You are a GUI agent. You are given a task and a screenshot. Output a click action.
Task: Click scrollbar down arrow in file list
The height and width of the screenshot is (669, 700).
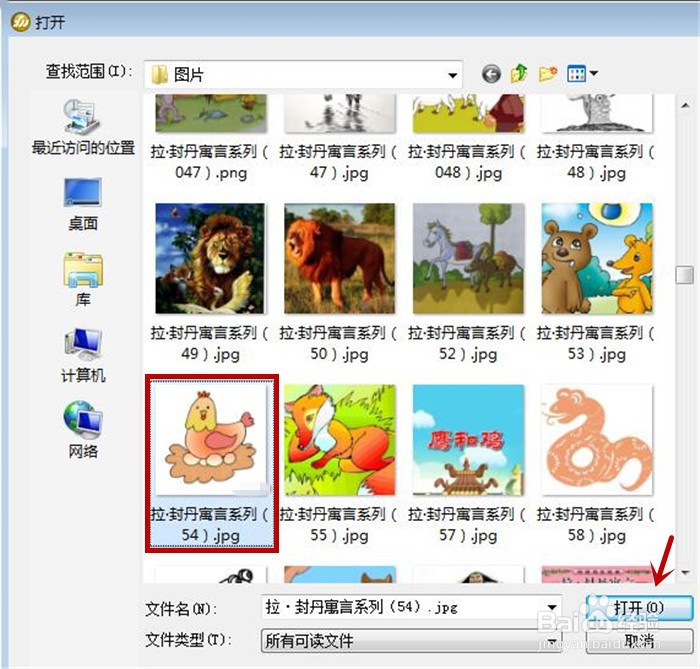685,572
